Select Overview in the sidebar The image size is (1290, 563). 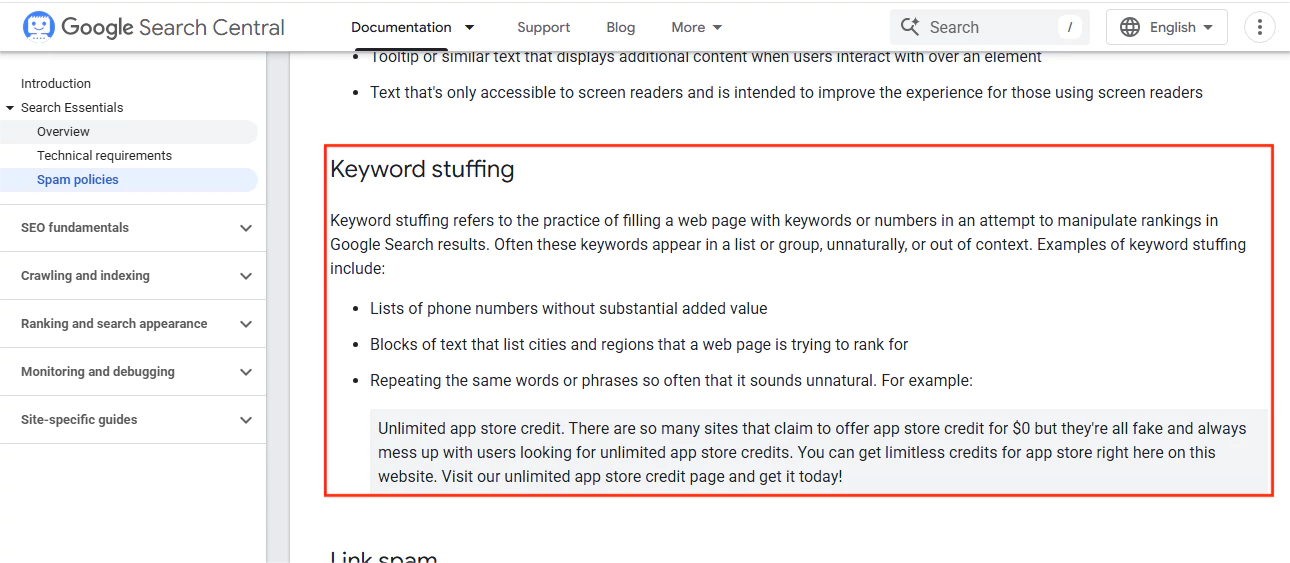tap(63, 132)
